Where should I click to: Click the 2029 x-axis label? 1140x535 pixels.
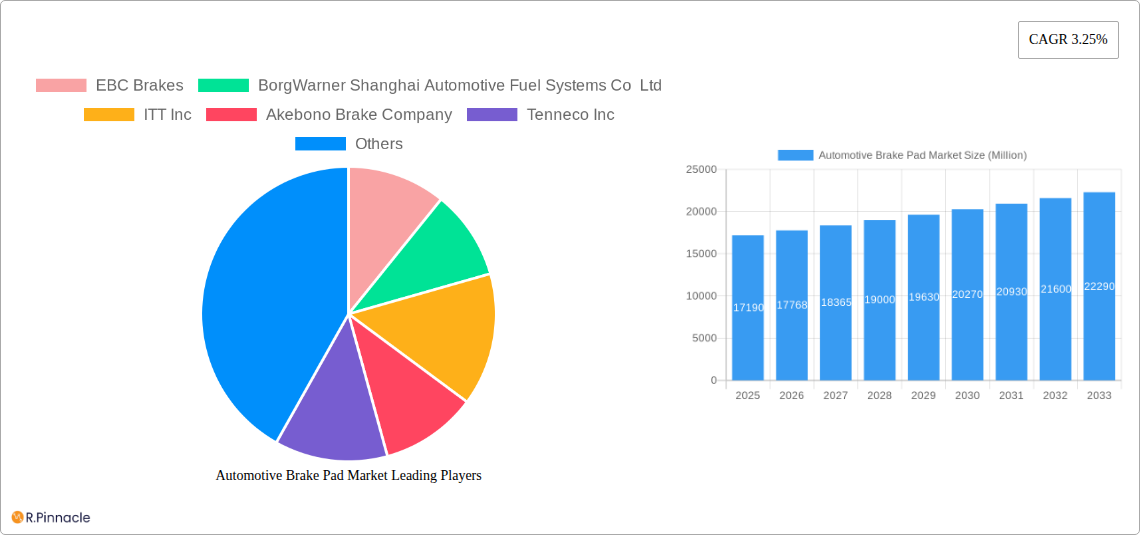coord(924,395)
